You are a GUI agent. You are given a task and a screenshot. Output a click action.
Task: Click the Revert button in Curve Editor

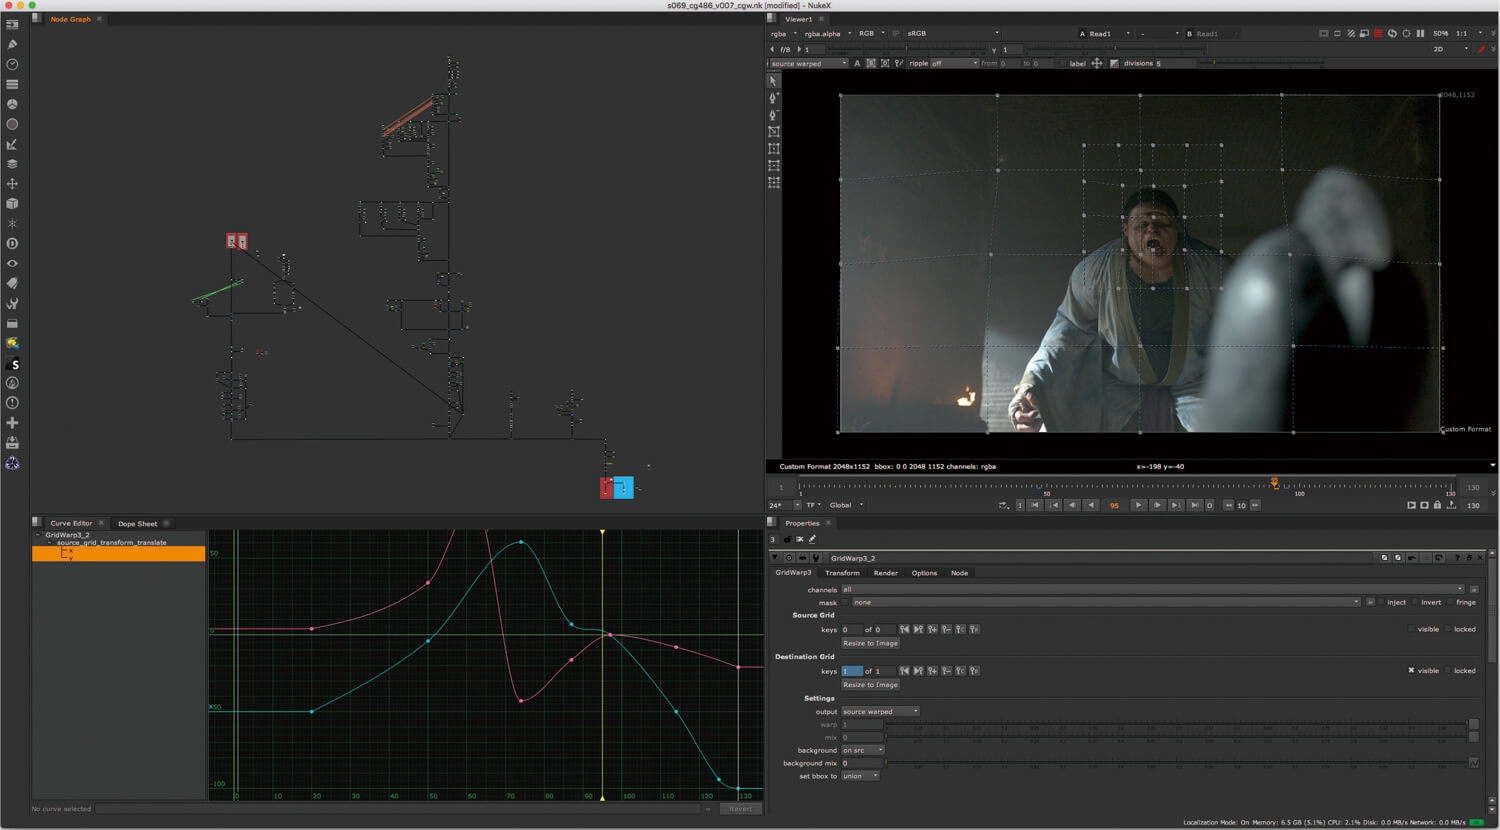pyautogui.click(x=740, y=809)
